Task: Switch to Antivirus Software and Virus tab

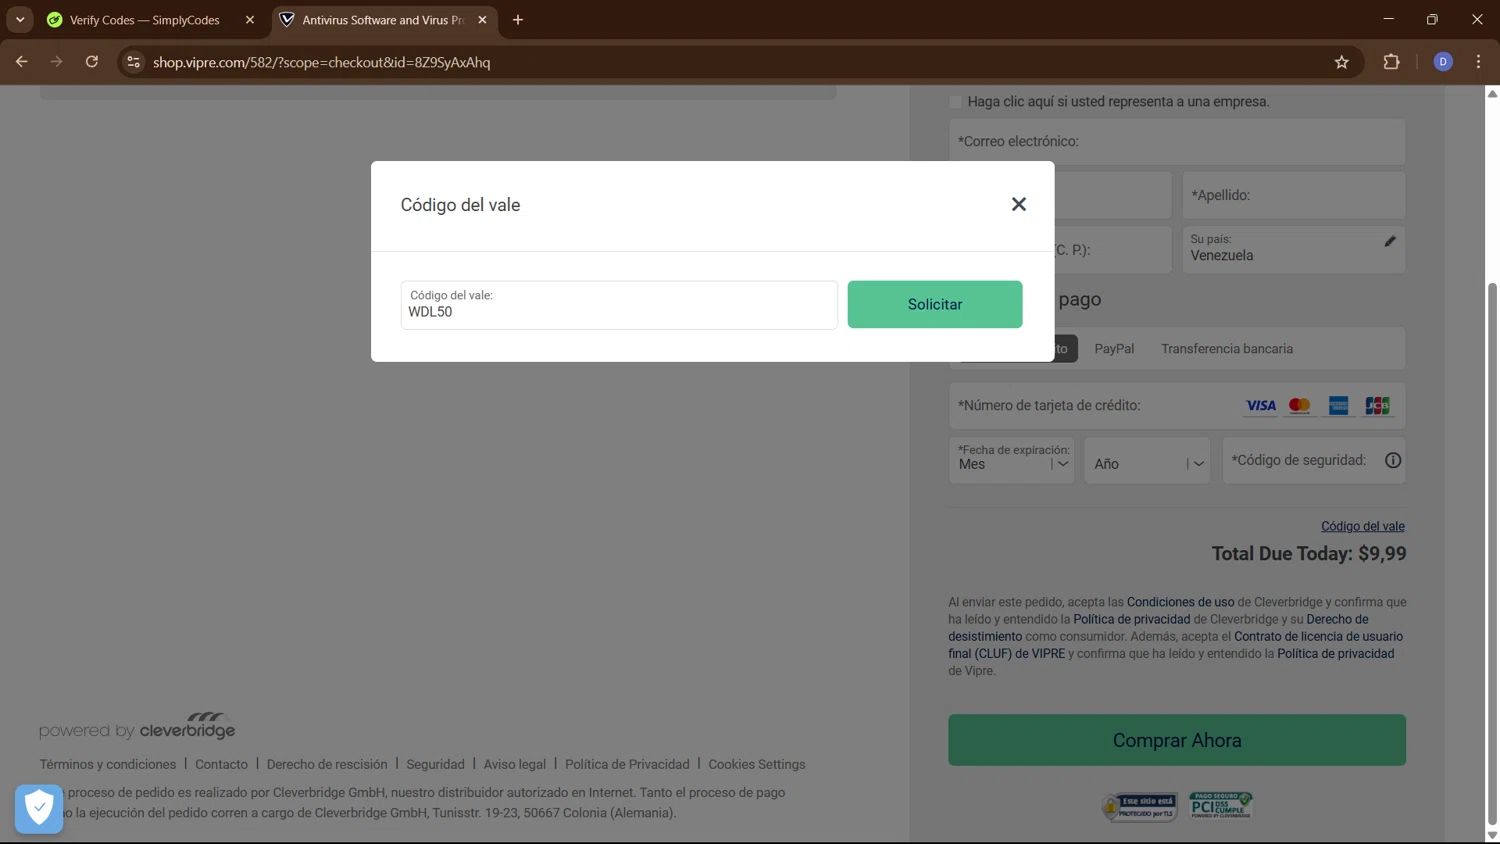Action: 383,20
